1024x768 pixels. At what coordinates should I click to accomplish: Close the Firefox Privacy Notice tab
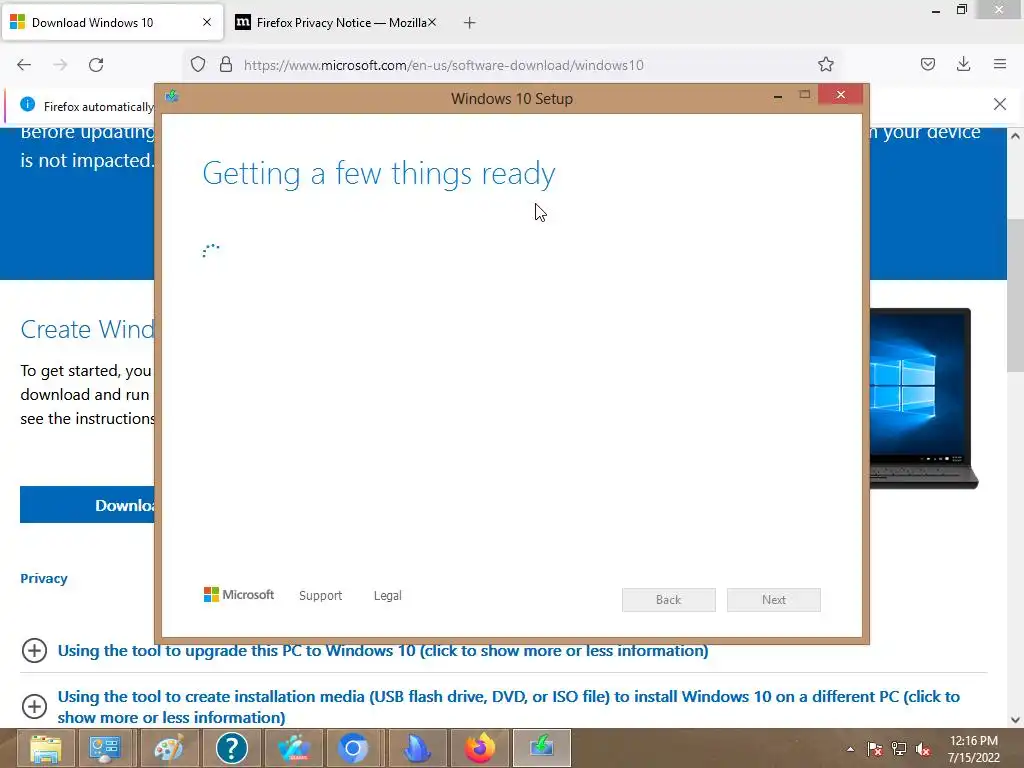432,22
